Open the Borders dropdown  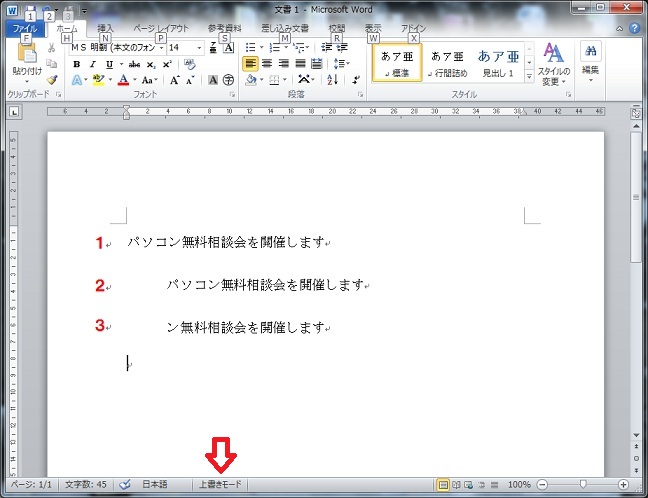(285, 80)
